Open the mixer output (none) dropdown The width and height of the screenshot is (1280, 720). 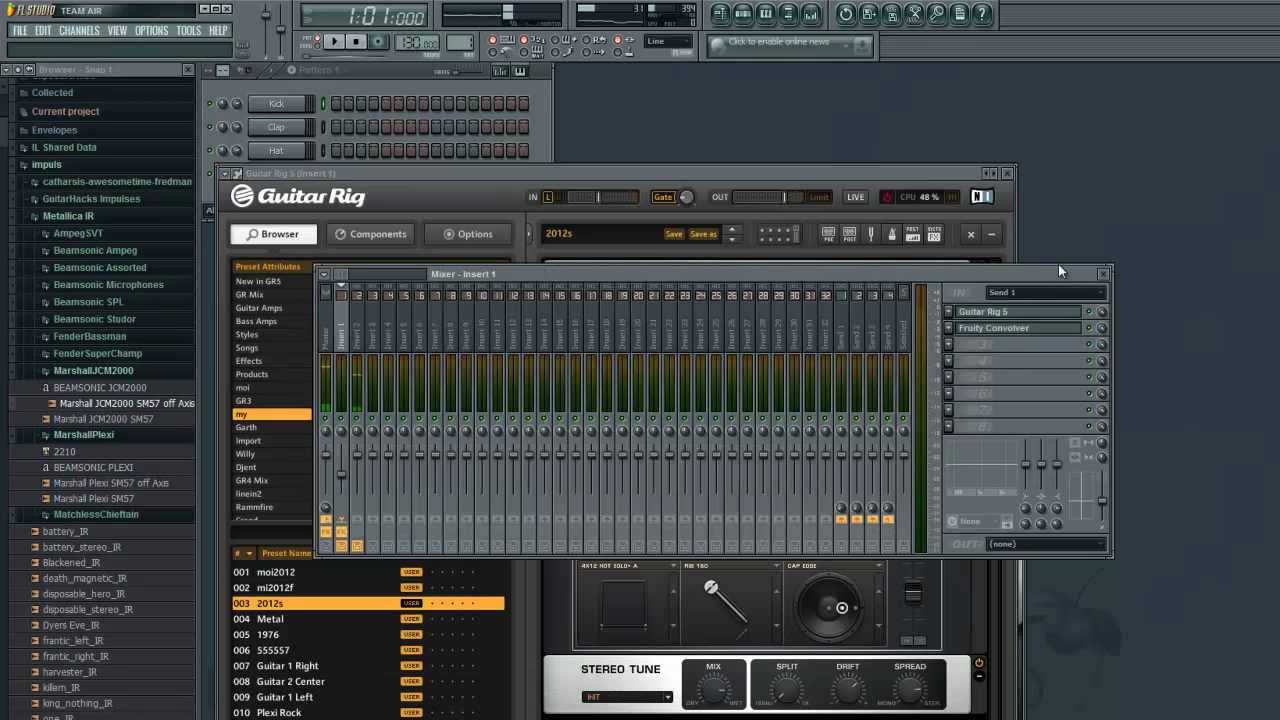[1045, 544]
